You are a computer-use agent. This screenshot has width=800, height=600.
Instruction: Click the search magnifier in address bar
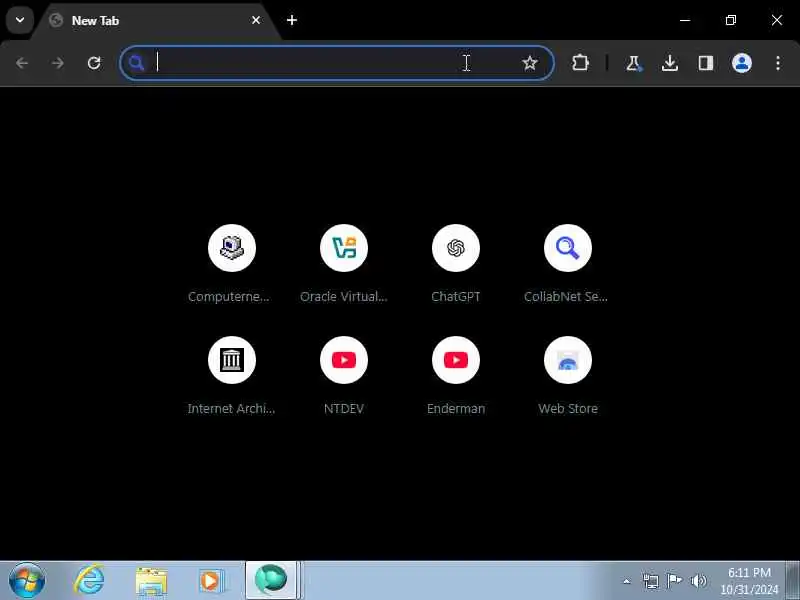click(136, 63)
